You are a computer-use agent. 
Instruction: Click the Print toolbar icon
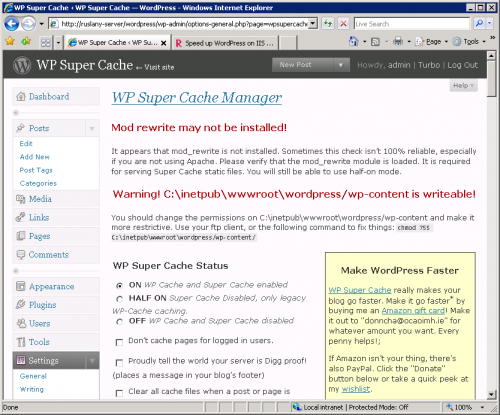click(x=398, y=41)
